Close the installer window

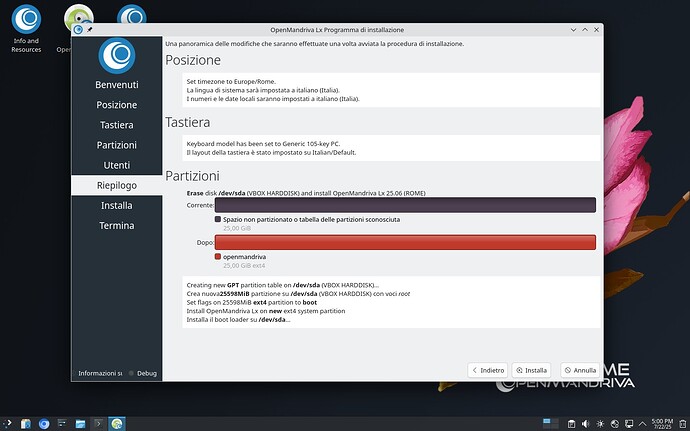[x=596, y=29]
